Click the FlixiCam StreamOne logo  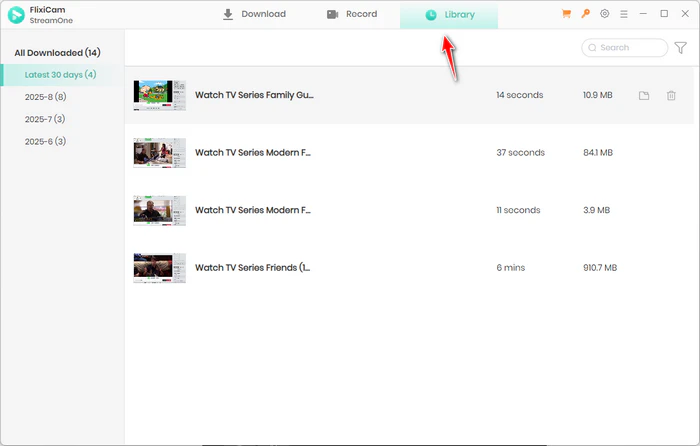(x=15, y=15)
